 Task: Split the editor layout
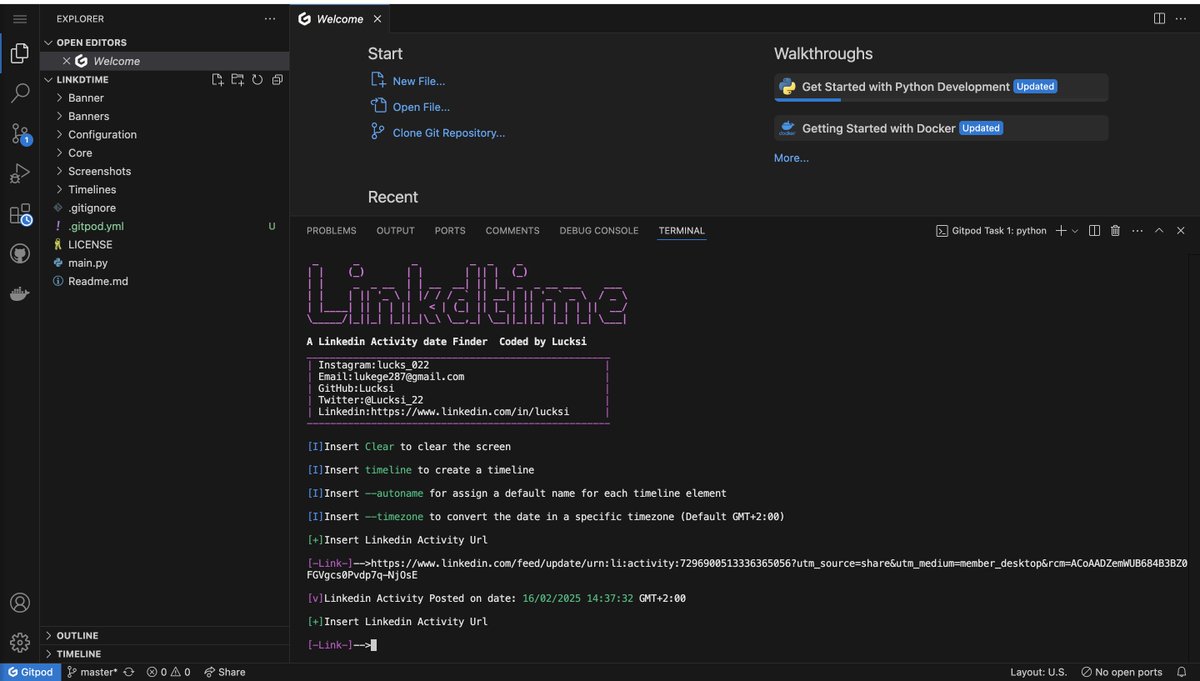(x=1159, y=19)
